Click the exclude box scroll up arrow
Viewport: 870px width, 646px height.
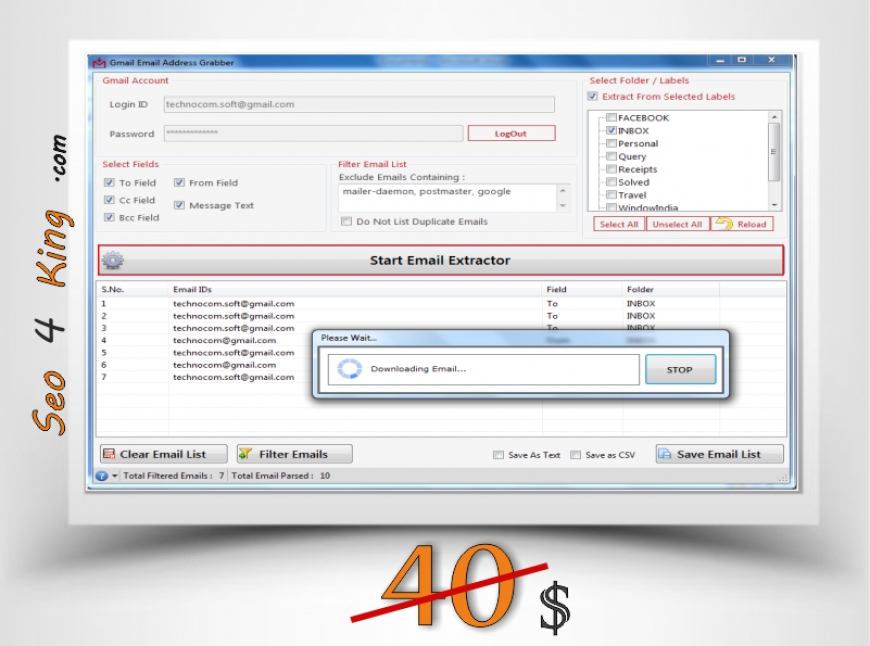click(x=563, y=191)
